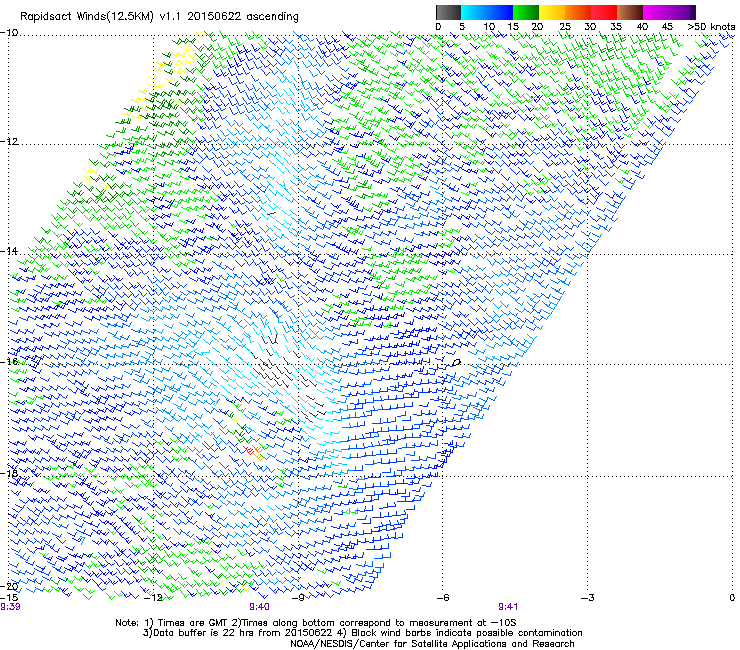Click the -18 latitude axis label
The image size is (740, 650).
tap(9, 473)
